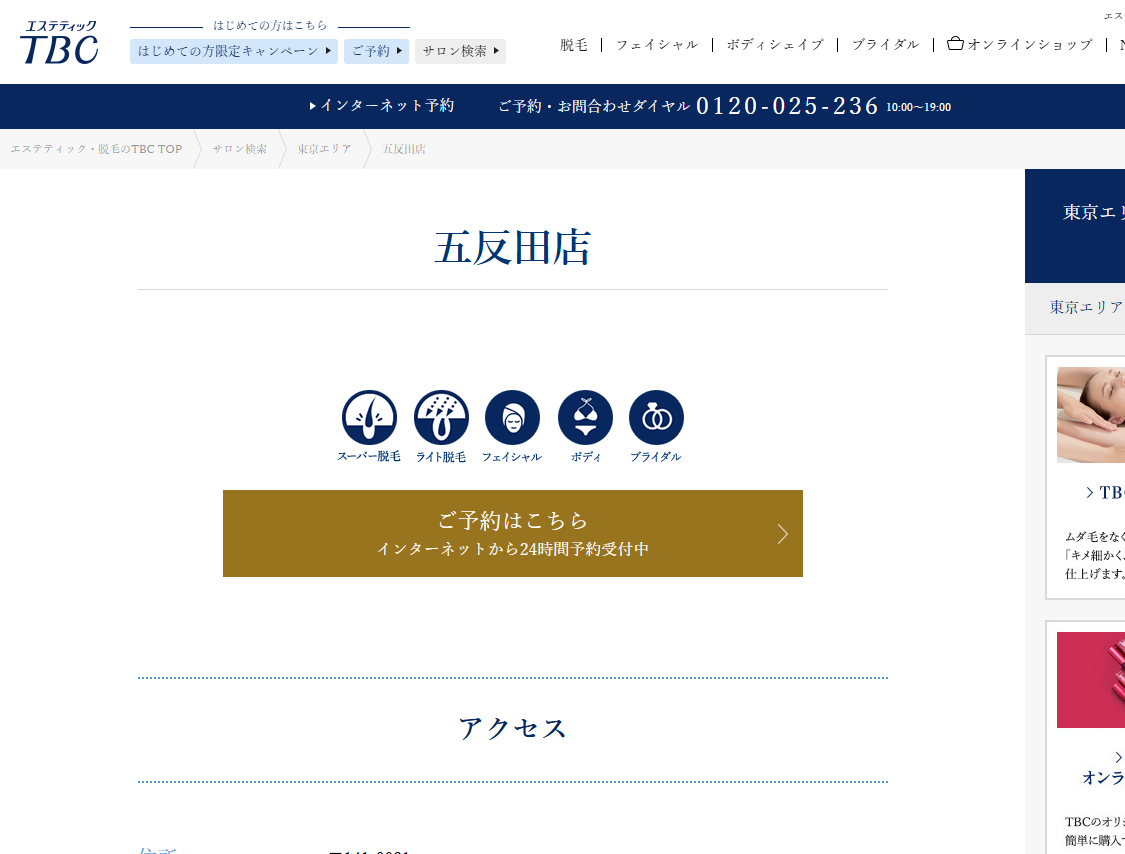Click the facial massage thumbnail in sidebar
The height and width of the screenshot is (854, 1125).
tap(1091, 415)
